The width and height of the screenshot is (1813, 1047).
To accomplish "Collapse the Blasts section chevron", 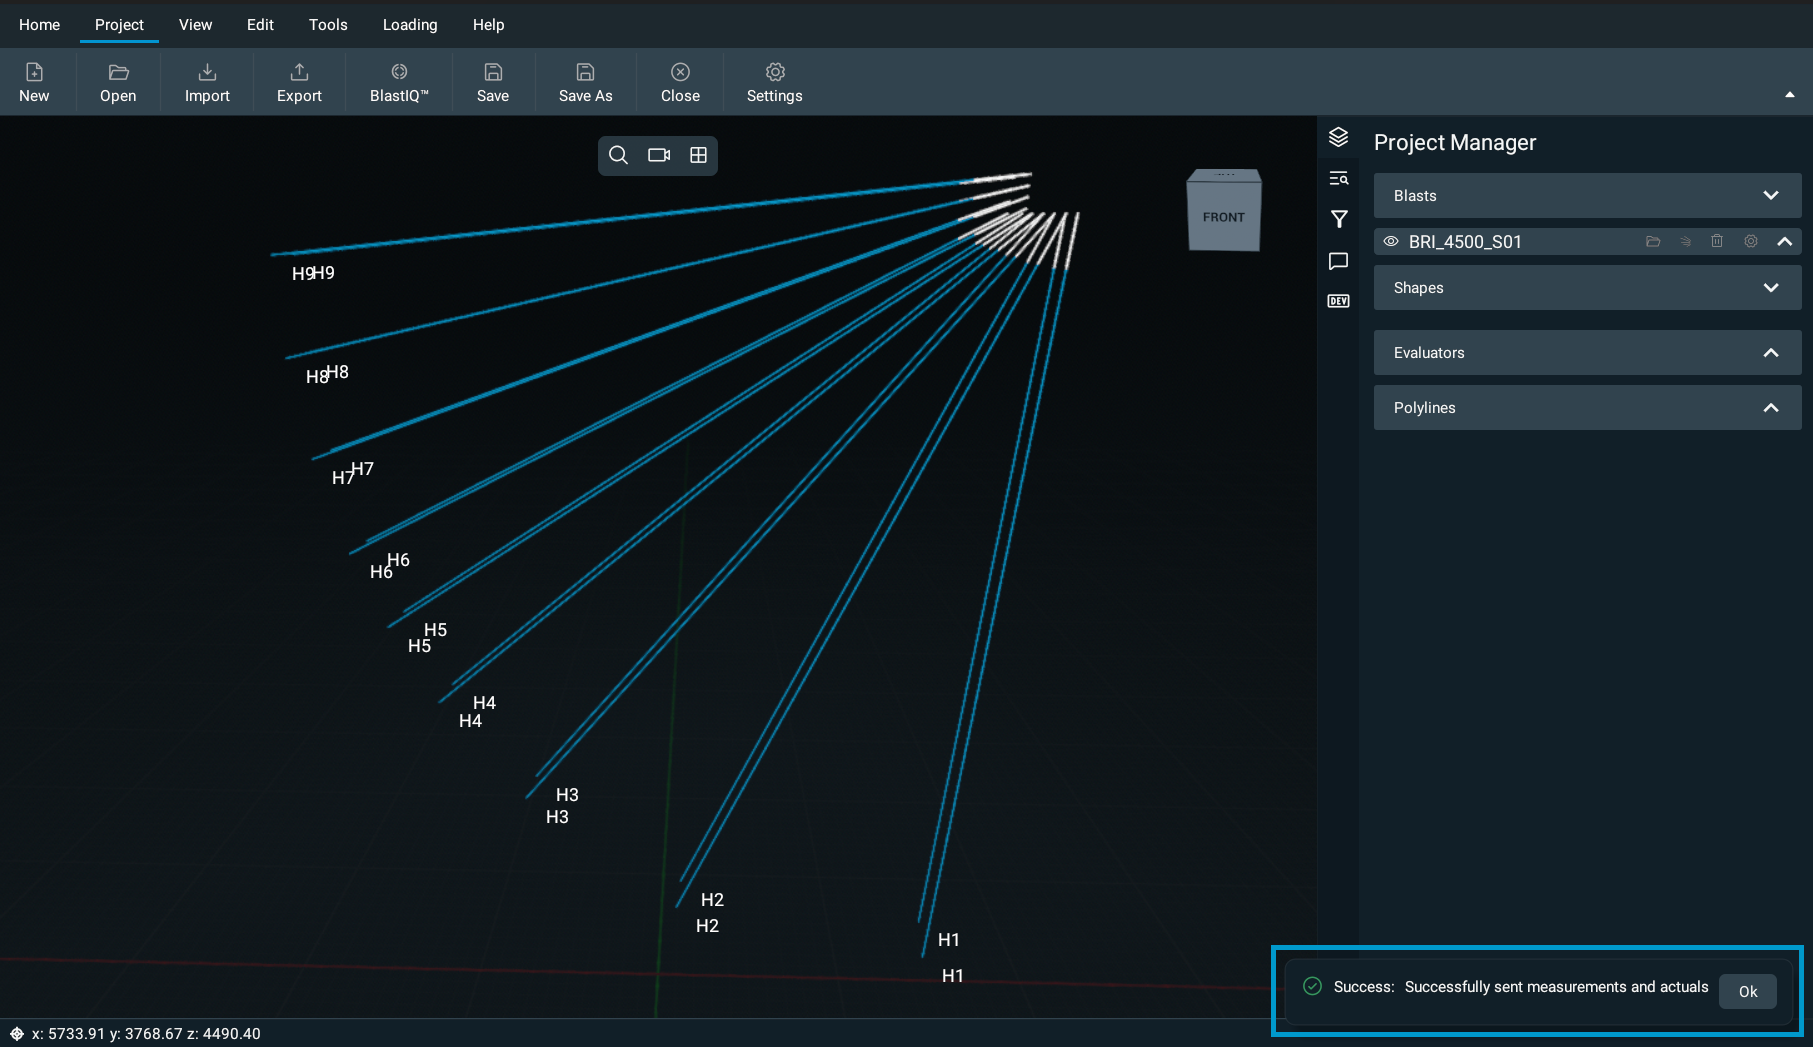I will pos(1771,195).
